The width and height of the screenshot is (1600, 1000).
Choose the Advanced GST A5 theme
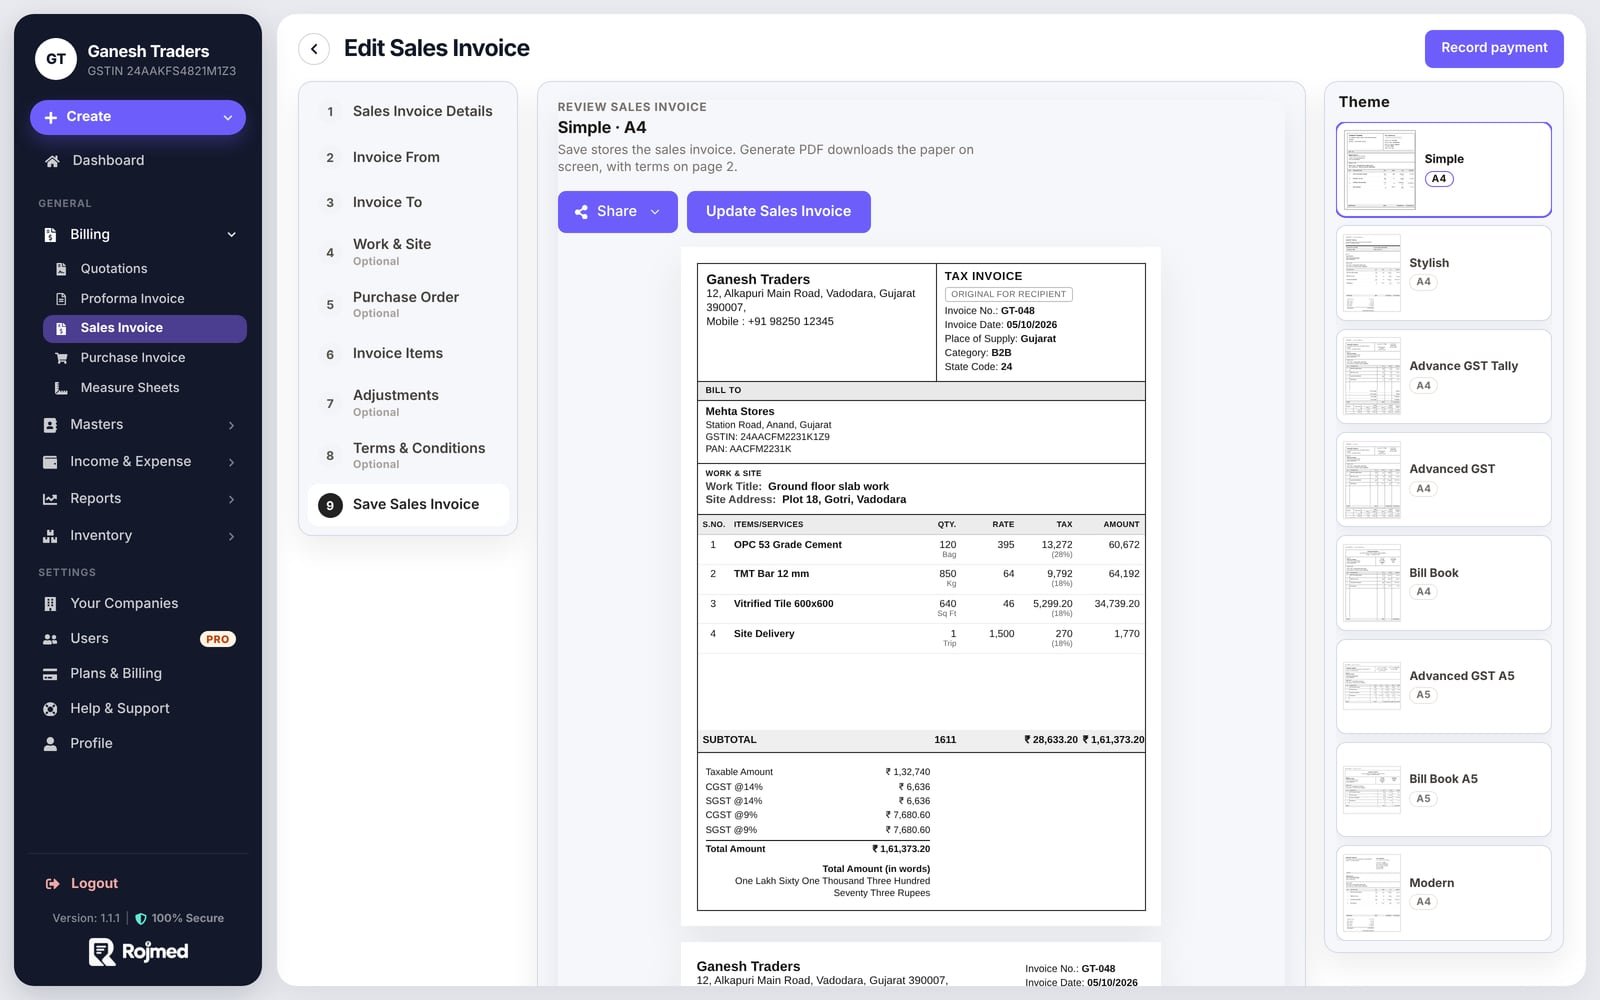1443,686
